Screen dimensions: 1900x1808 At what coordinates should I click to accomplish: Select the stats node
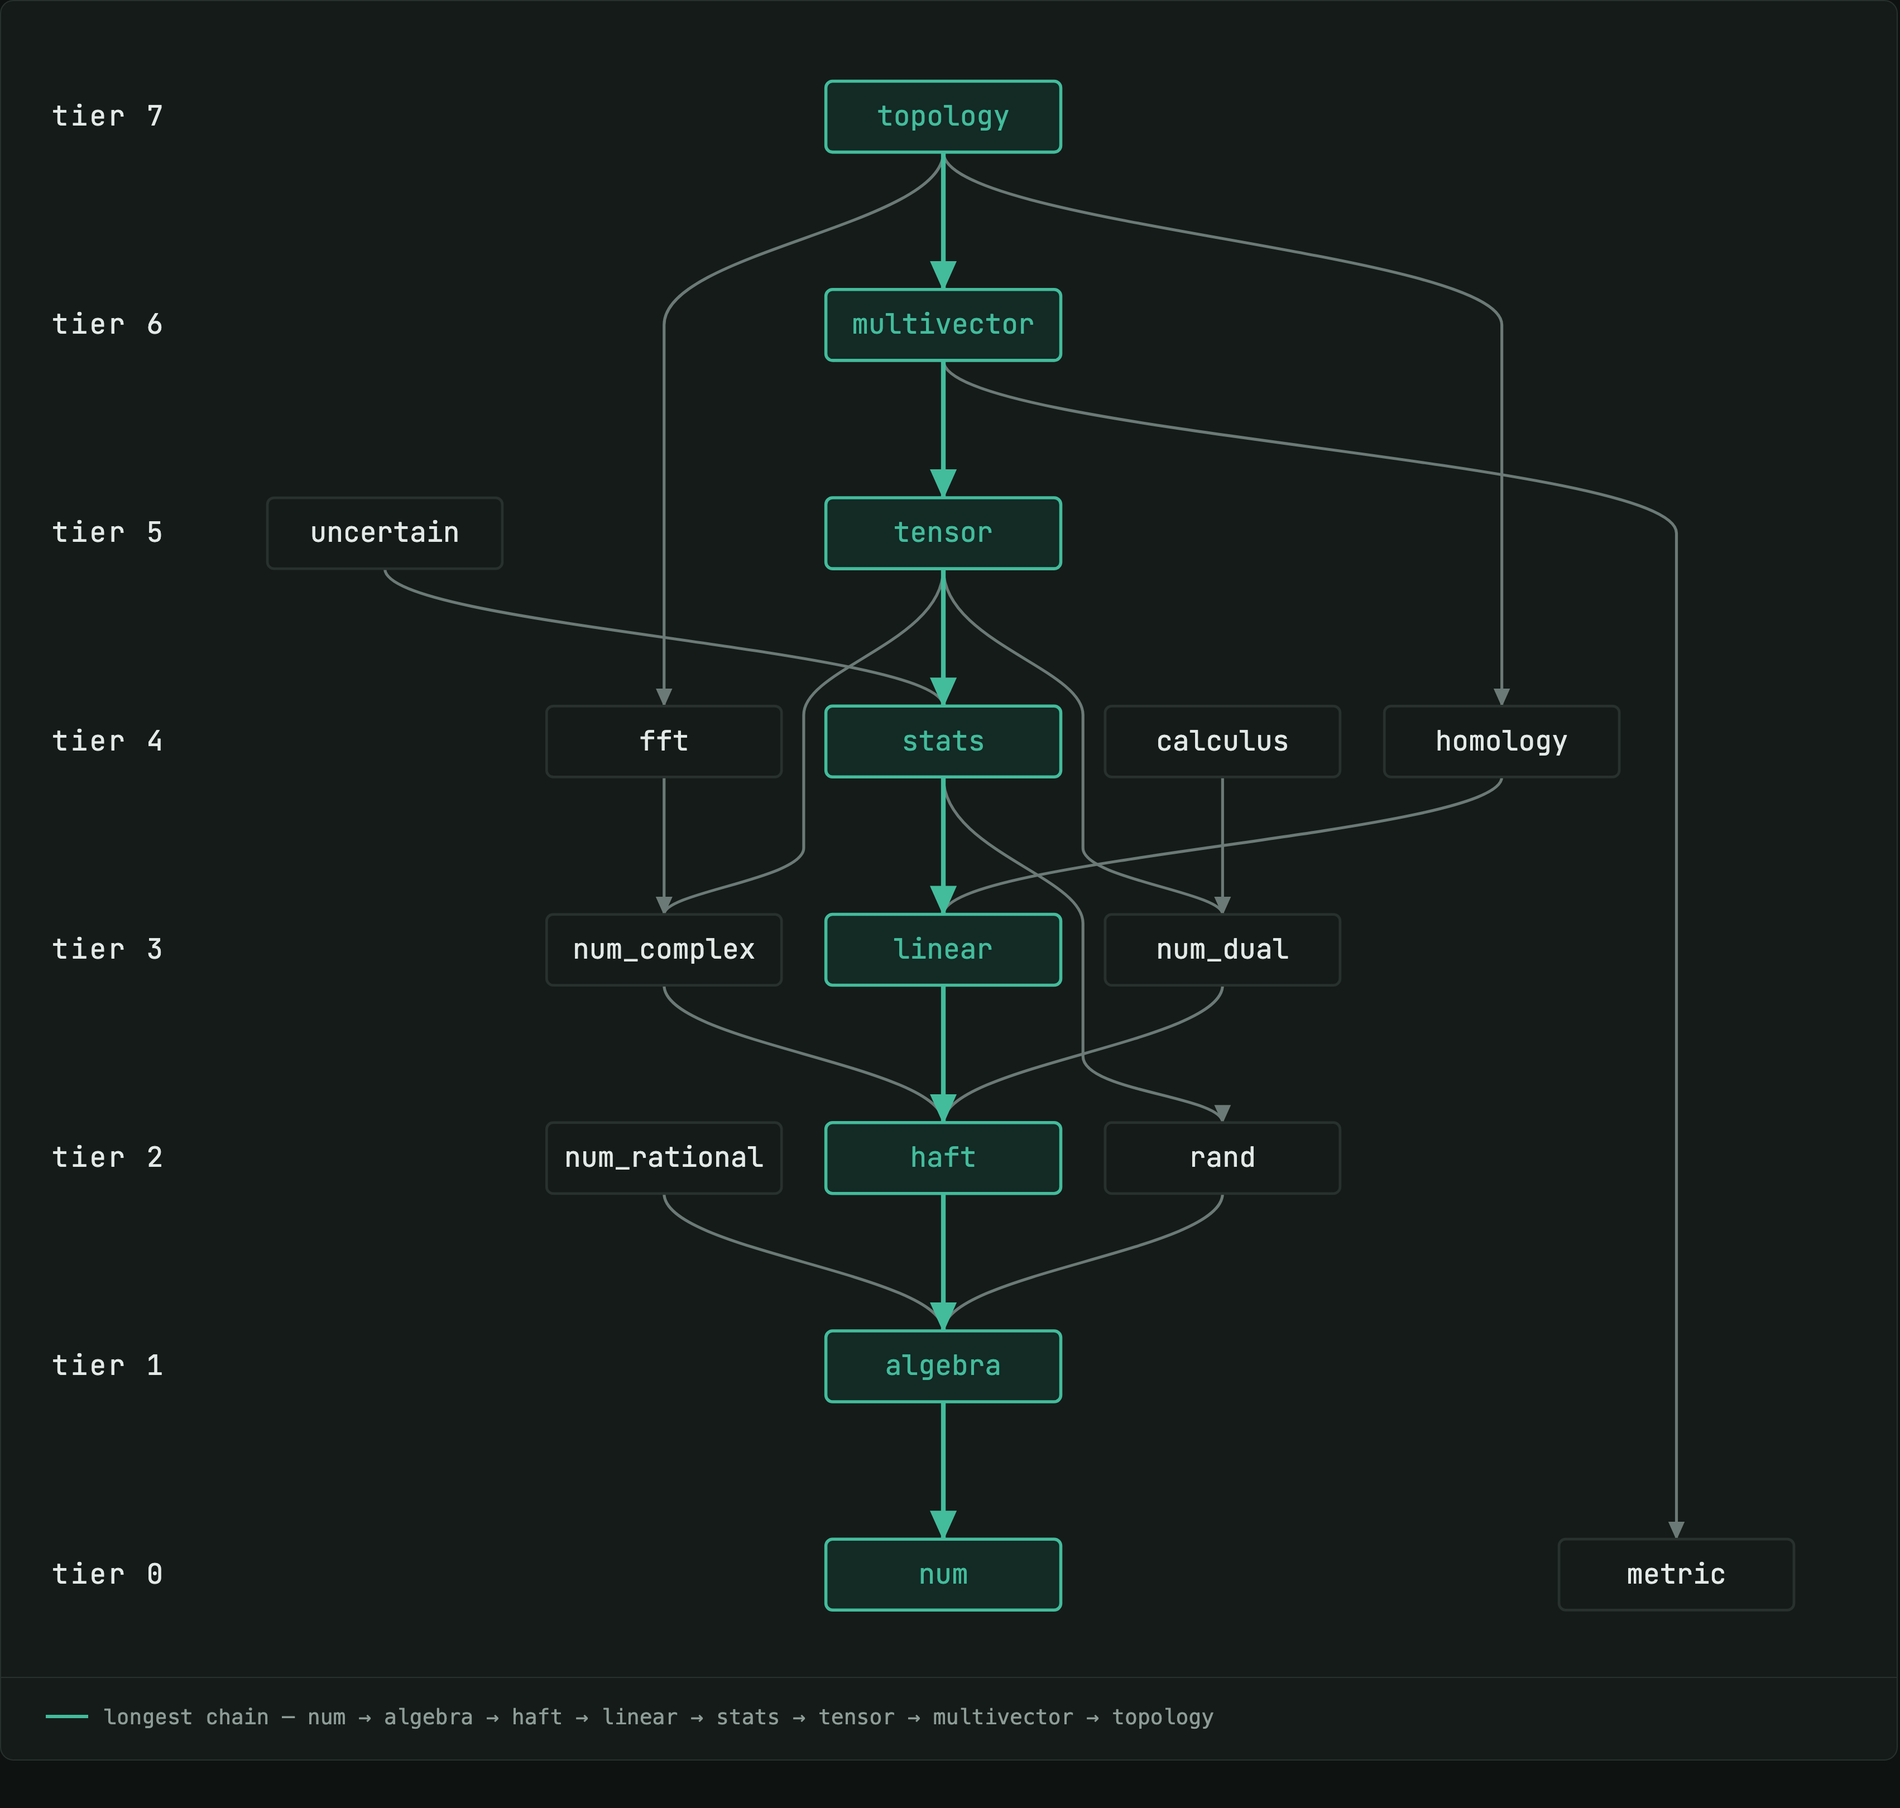click(x=943, y=741)
